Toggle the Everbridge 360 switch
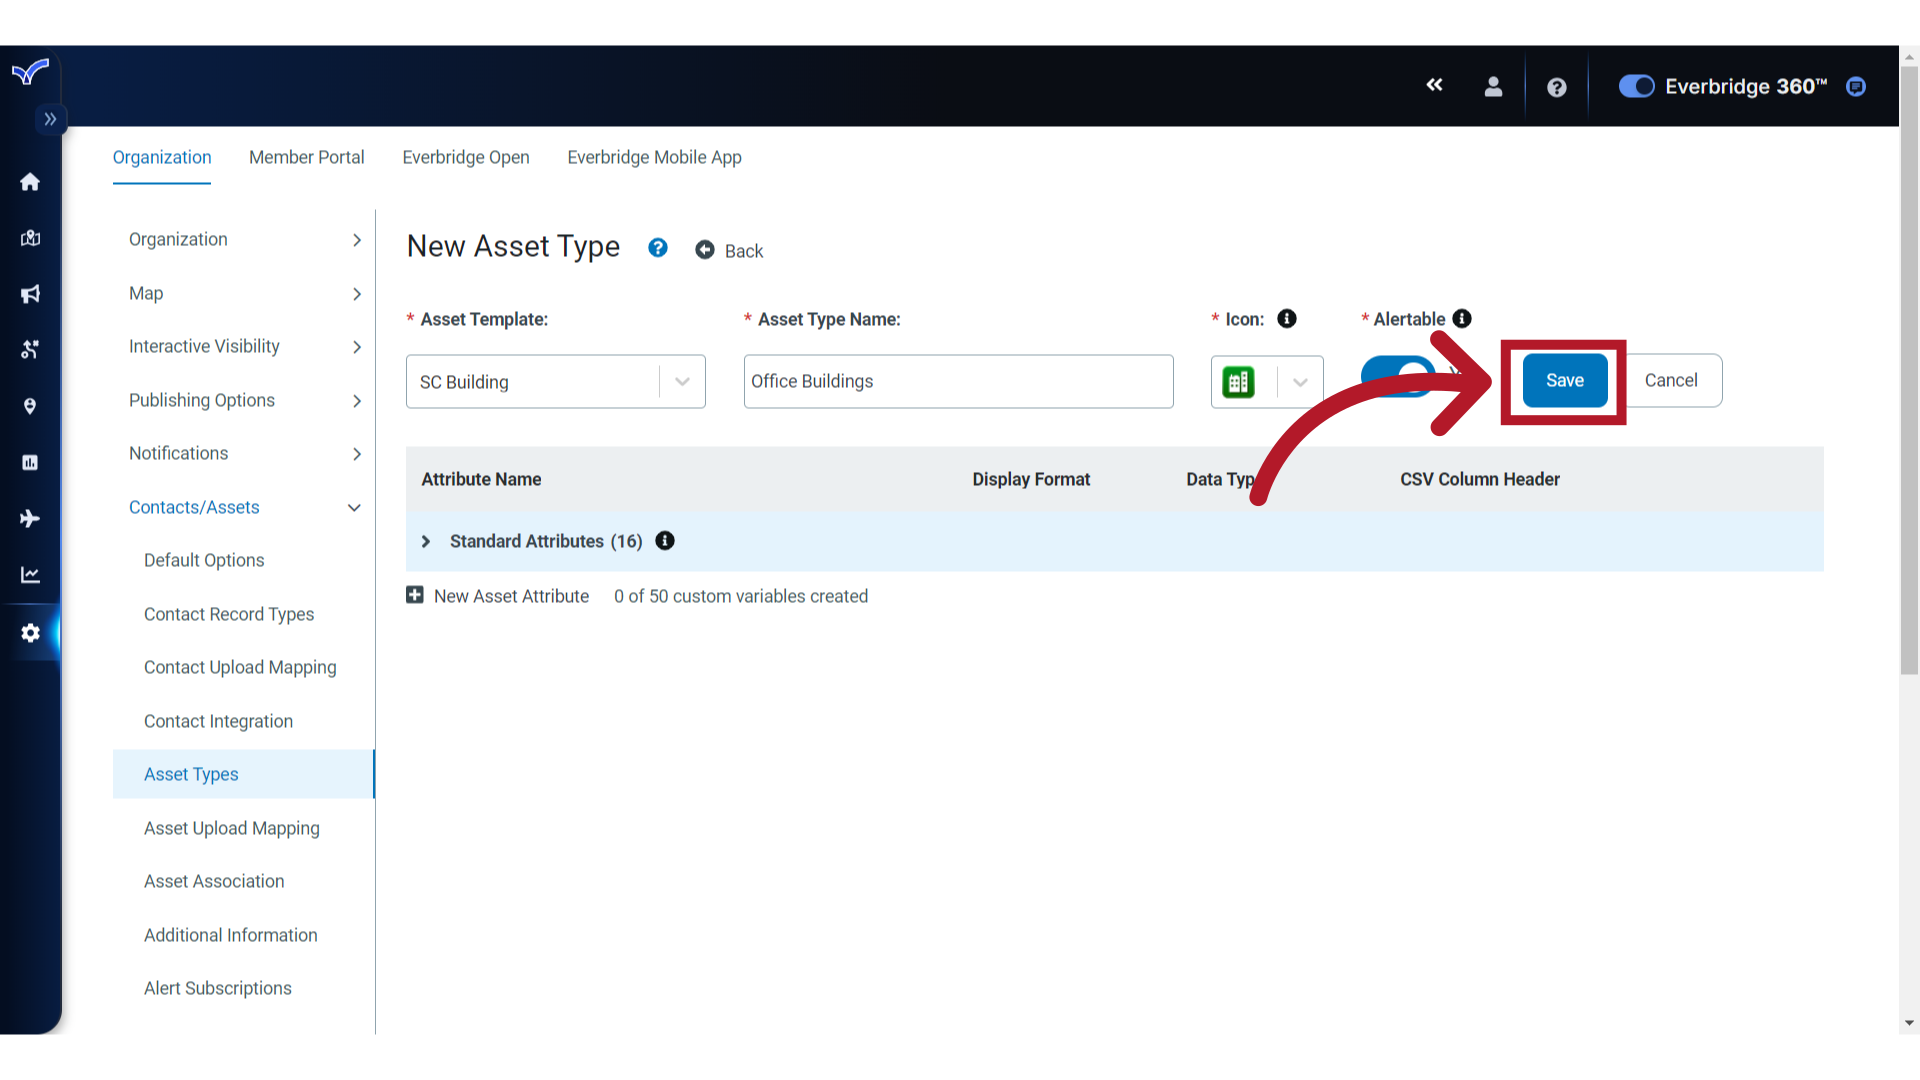1920x1080 pixels. 1635,86
